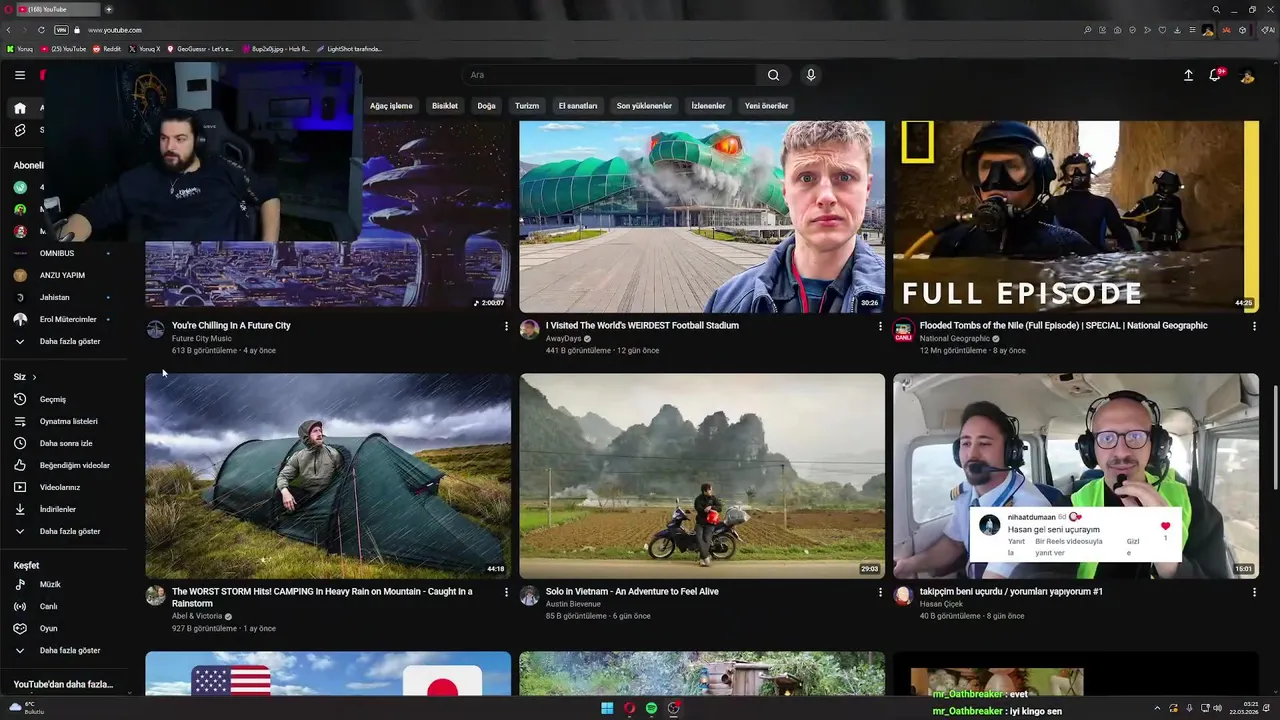This screenshot has height=720, width=1280.
Task: Select the Doğa filter chip
Action: coord(487,106)
